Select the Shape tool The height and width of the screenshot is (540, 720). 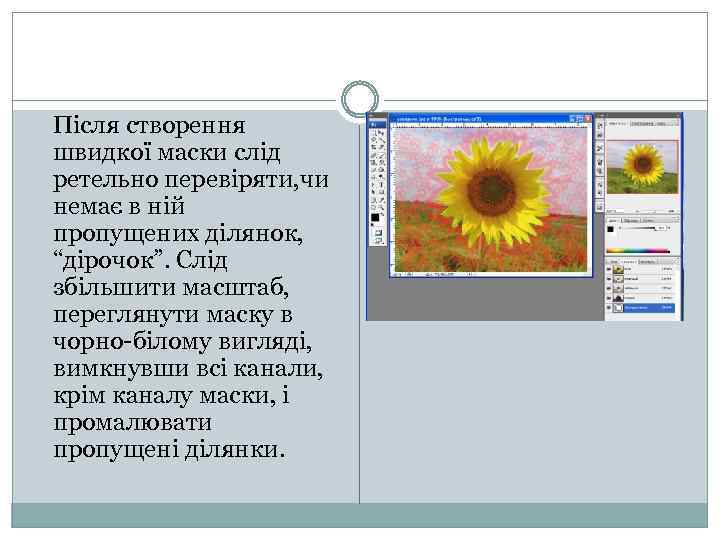pos(381,192)
